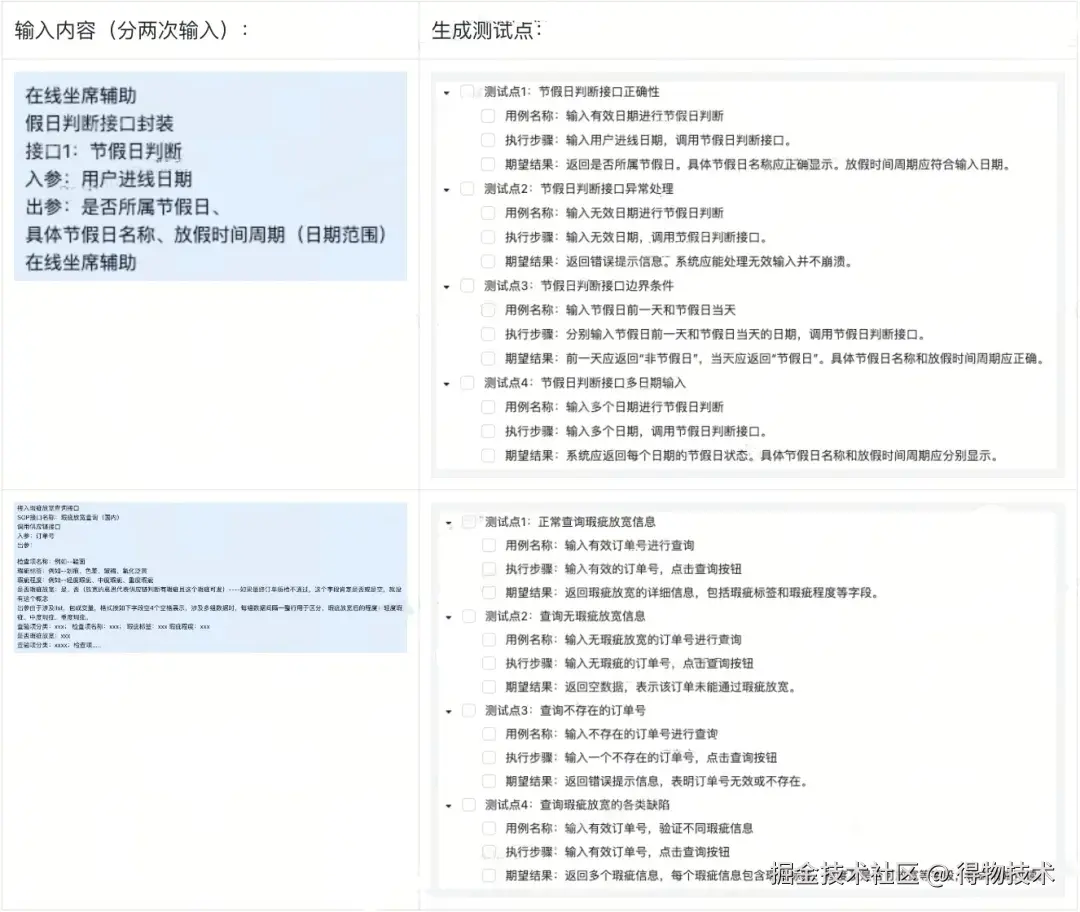1080x912 pixels.
Task: Click the line 具体节假日名称、放假时间周期(日期范围)
Action: coord(207,235)
